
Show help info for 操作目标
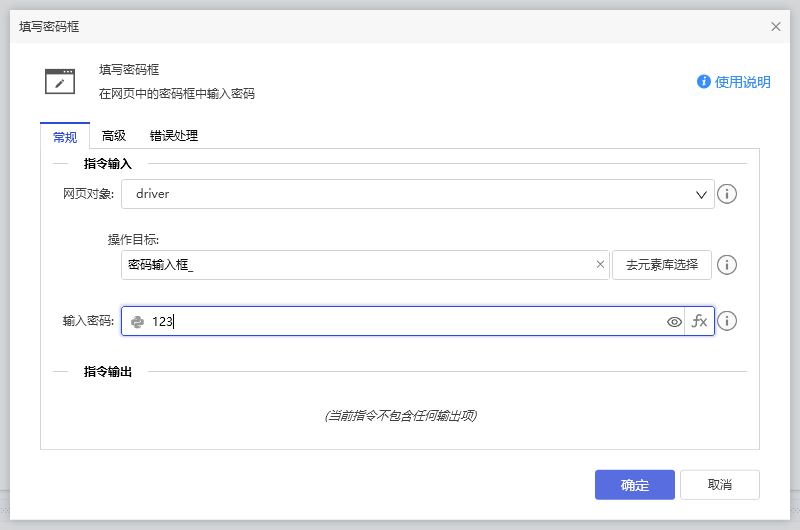(728, 265)
